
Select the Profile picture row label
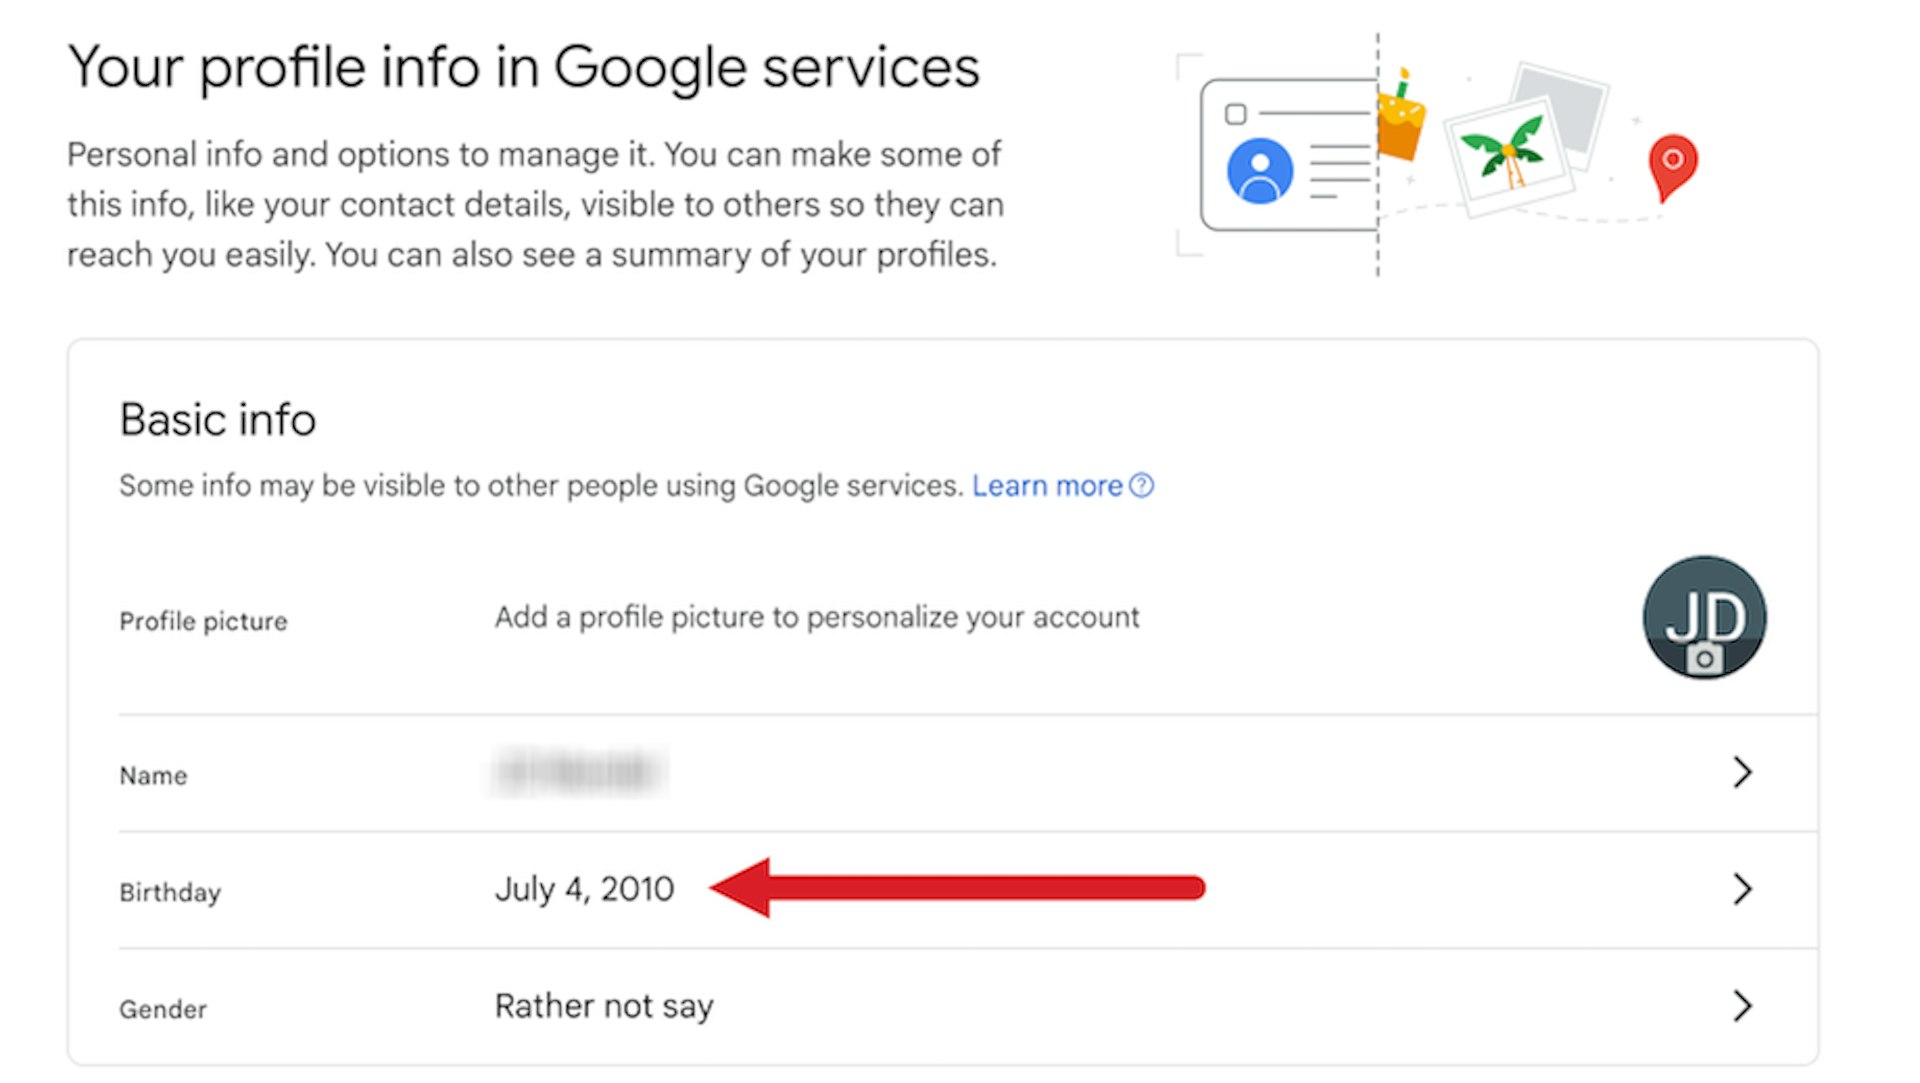pos(203,621)
